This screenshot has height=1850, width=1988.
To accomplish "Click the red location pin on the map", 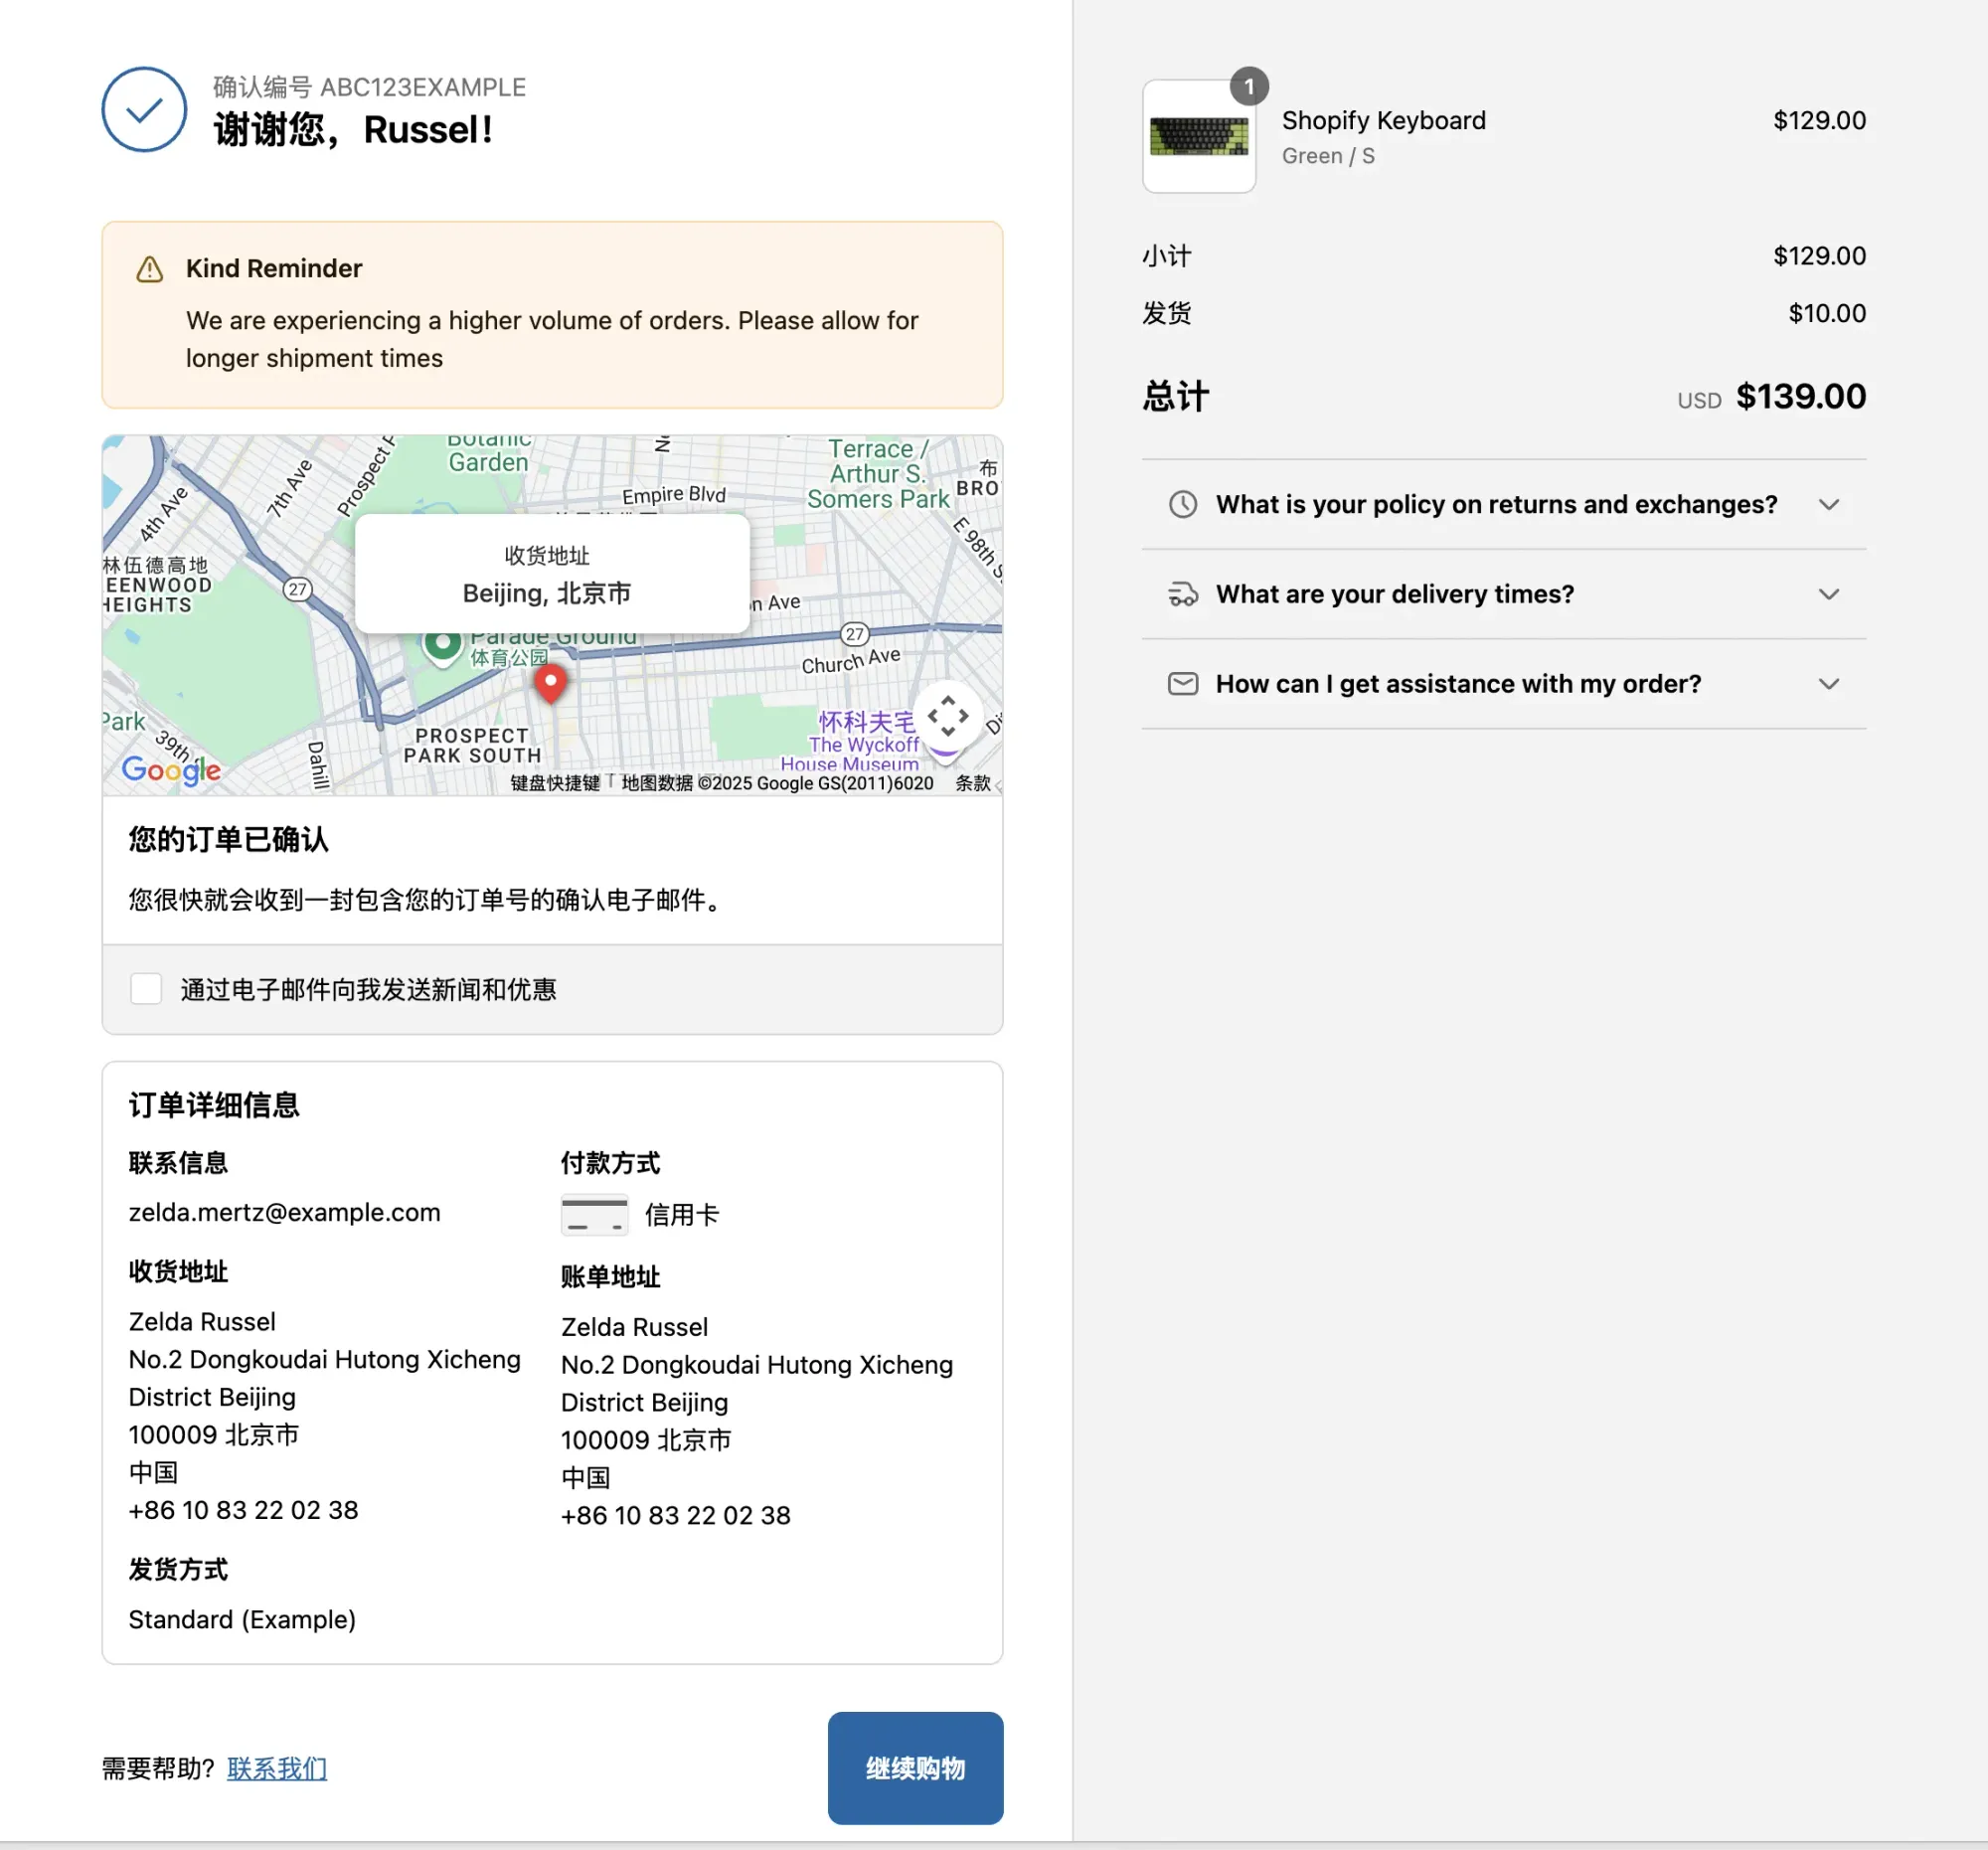I will click(x=550, y=683).
